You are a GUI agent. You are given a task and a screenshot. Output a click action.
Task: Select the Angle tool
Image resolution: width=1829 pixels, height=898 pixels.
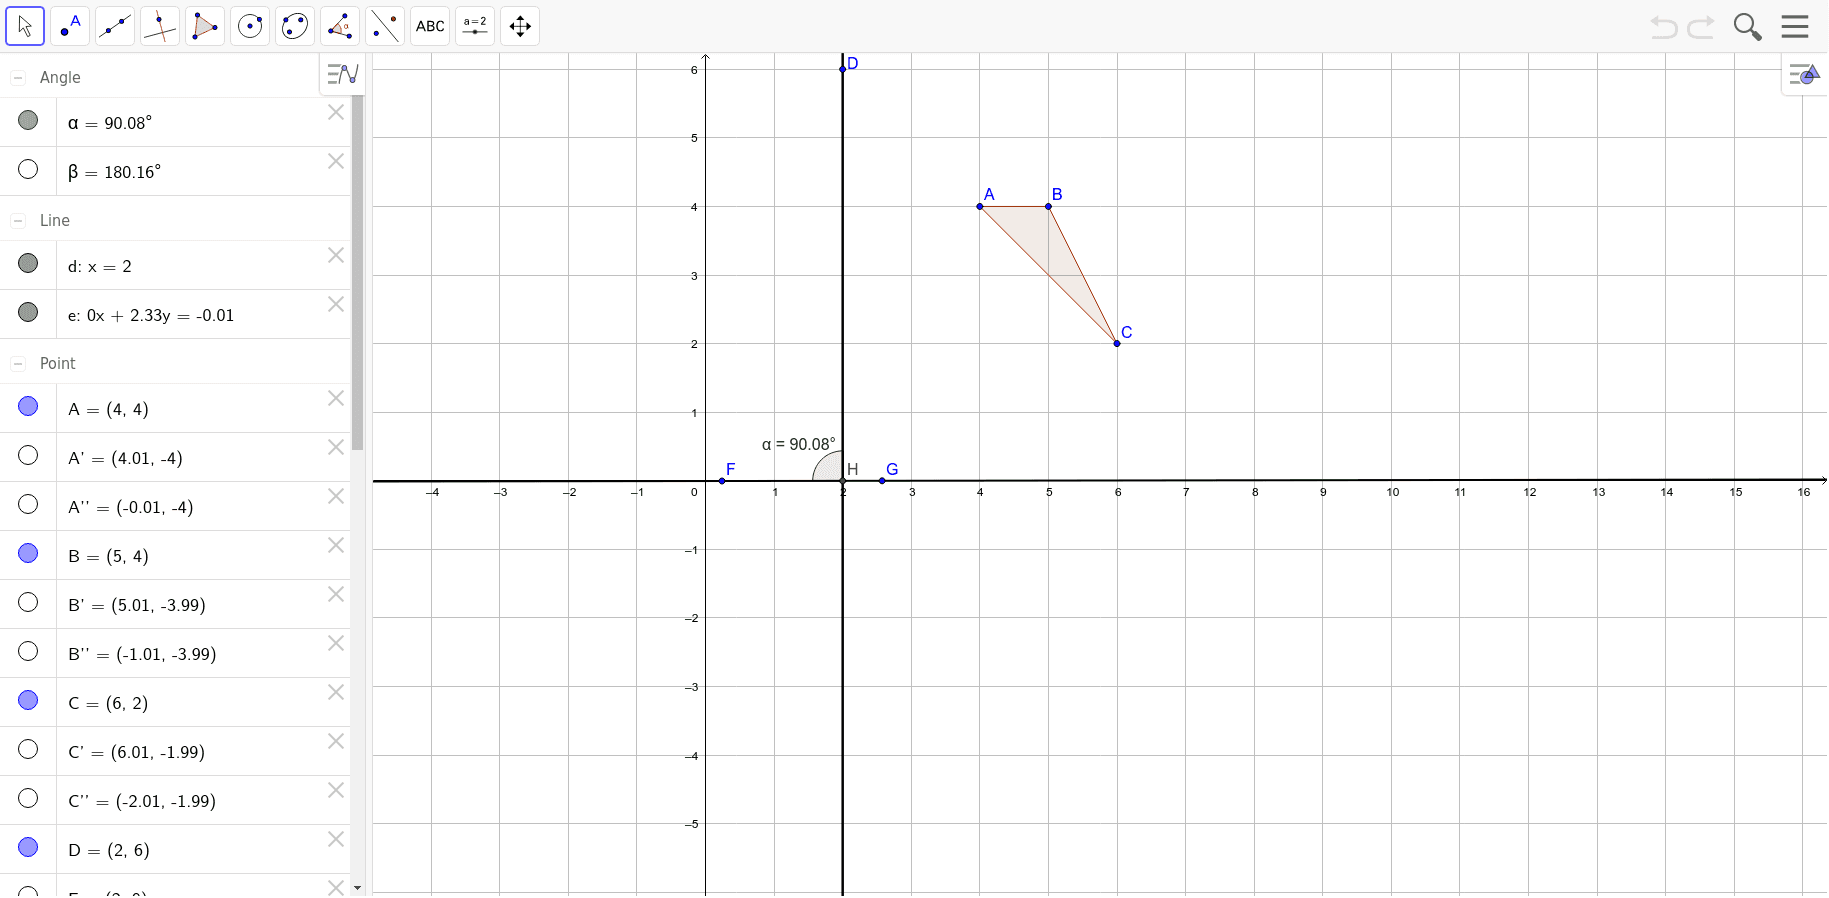340,26
